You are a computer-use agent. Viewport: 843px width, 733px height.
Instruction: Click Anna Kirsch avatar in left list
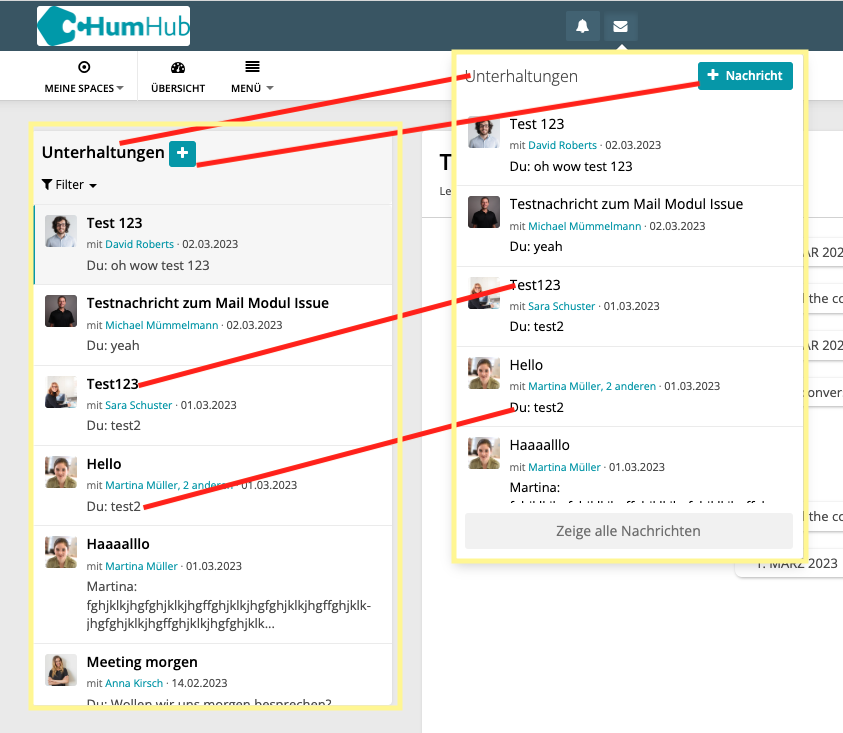[61, 670]
